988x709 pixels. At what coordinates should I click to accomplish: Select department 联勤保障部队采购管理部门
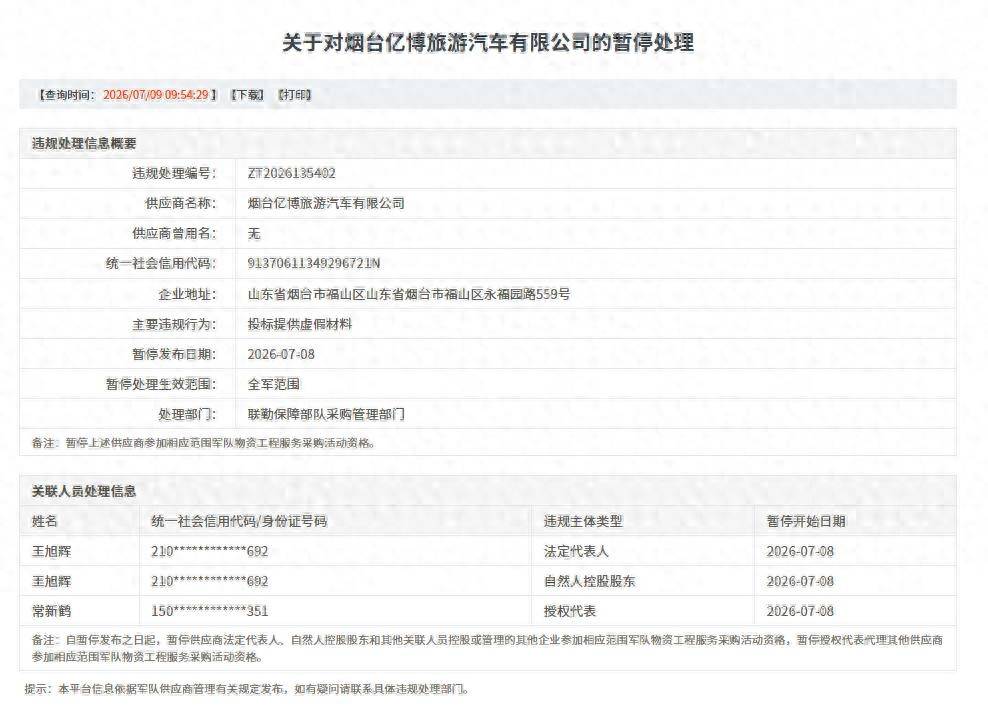[x=326, y=414]
